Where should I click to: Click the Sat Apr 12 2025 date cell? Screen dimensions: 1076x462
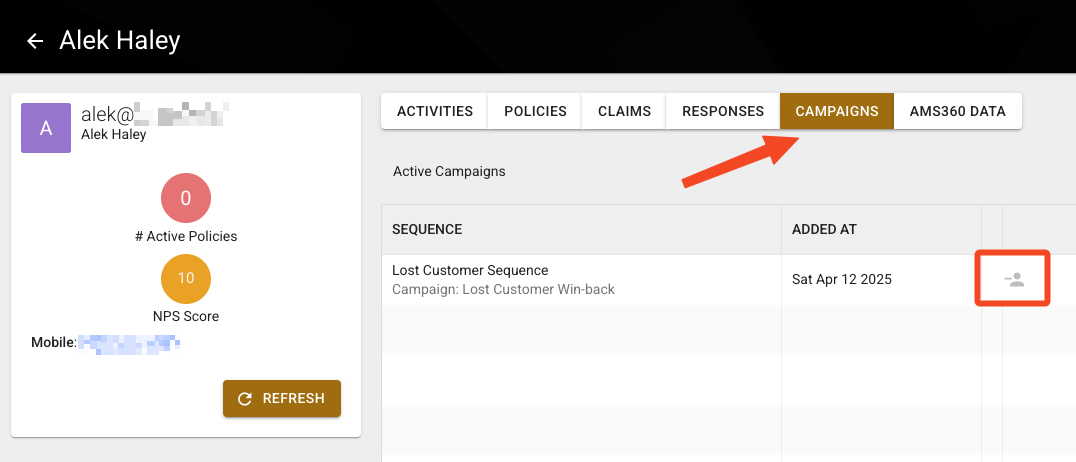pyautogui.click(x=841, y=280)
